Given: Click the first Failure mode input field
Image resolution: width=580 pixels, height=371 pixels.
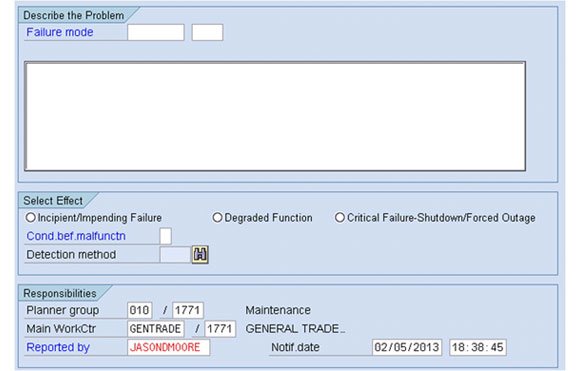Looking at the screenshot, I should [156, 32].
